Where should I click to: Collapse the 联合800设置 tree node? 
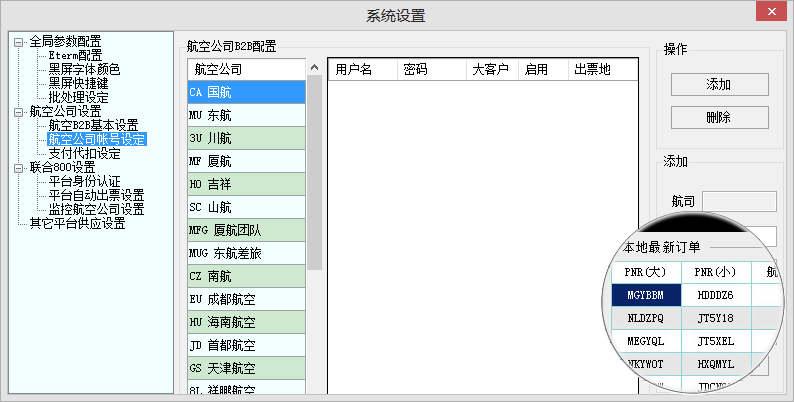pos(19,168)
